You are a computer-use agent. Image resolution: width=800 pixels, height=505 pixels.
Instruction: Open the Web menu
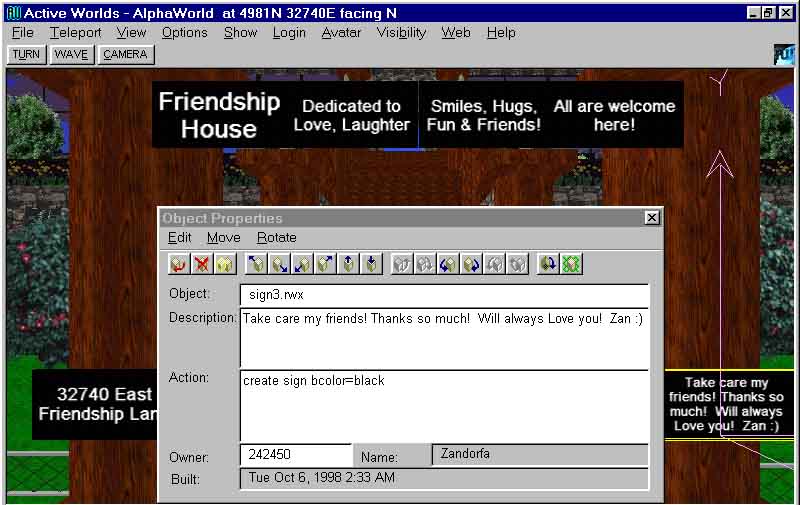(456, 33)
